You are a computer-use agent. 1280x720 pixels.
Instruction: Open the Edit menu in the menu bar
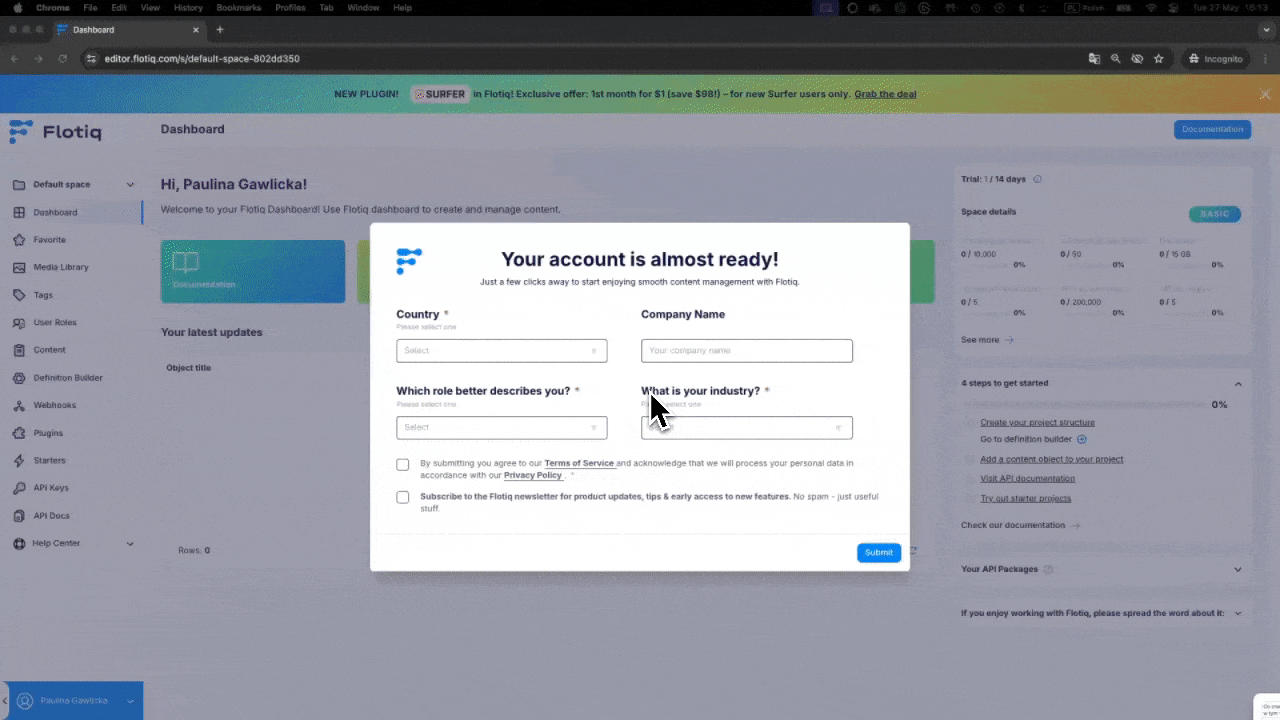[119, 8]
